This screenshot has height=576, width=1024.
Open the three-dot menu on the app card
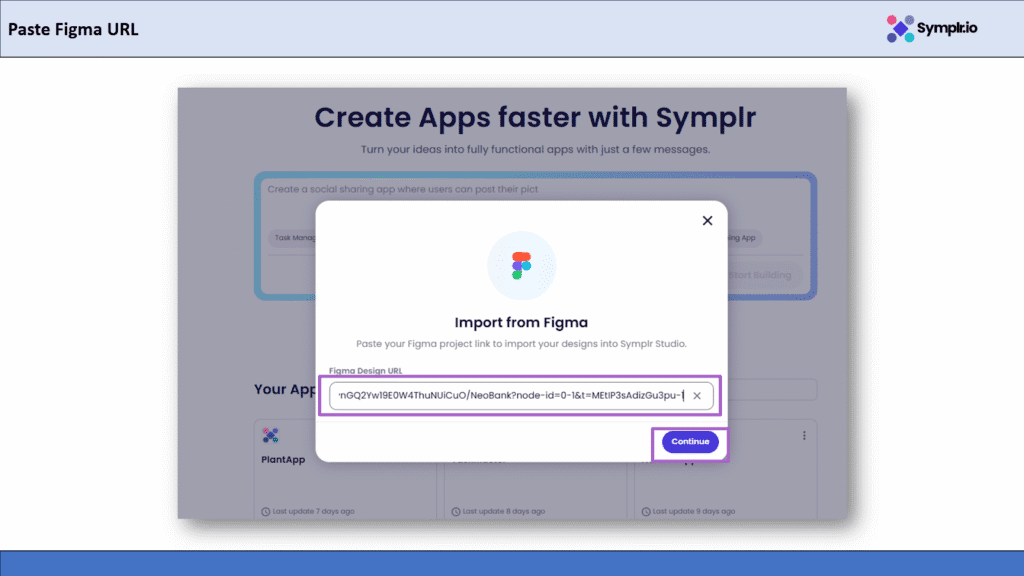tap(804, 435)
